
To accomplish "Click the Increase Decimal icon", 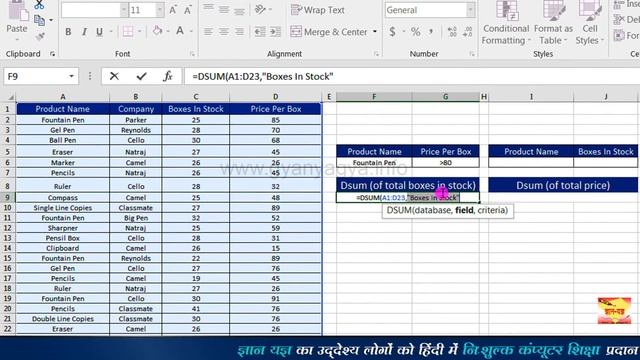I will [452, 31].
